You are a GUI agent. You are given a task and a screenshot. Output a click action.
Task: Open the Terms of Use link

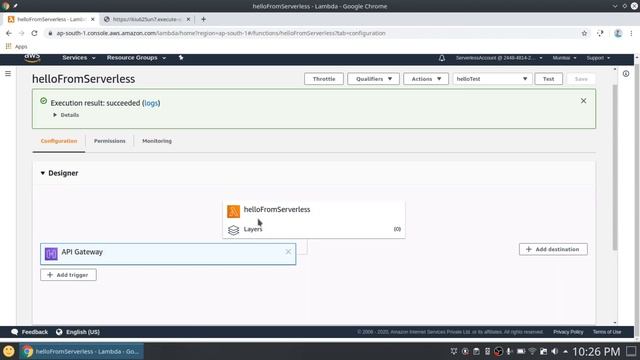point(607,332)
